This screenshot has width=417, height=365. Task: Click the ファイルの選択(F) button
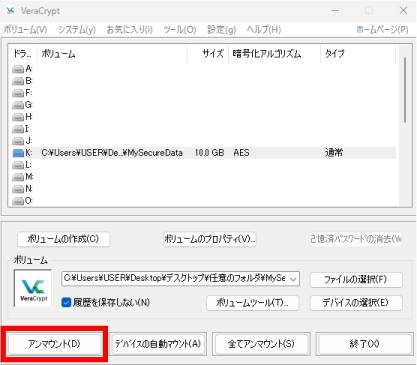[356, 279]
